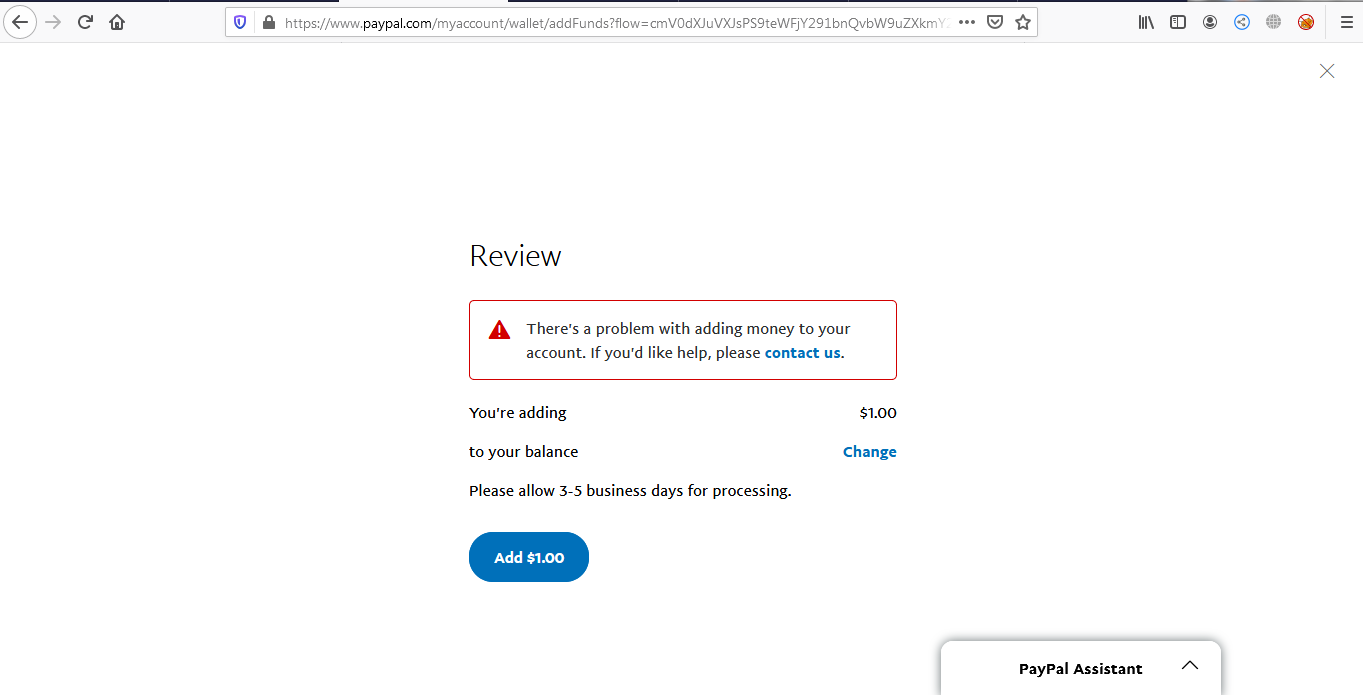This screenshot has height=695, width=1363.
Task: Toggle the sidebar view icon
Action: point(1178,22)
